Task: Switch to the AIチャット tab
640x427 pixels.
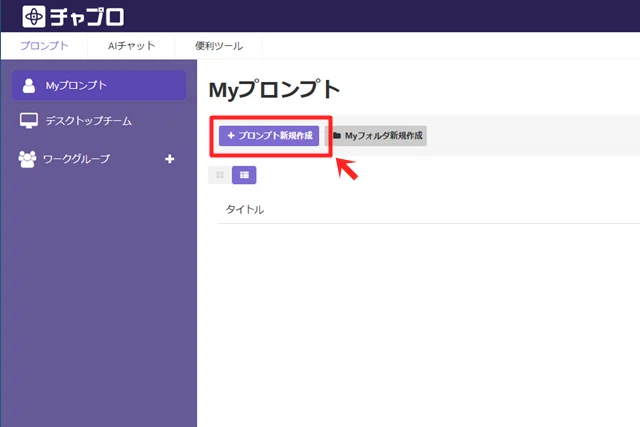Action: 131,46
